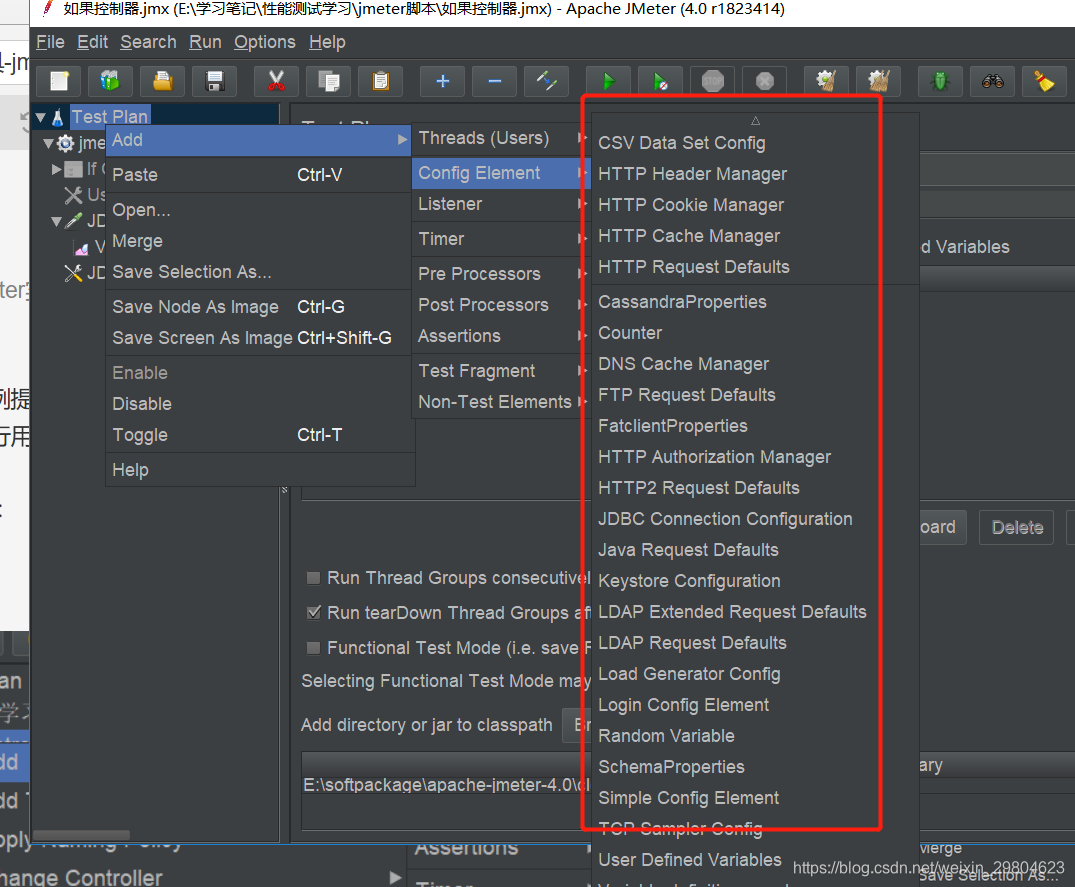Viewport: 1075px width, 887px height.
Task: Click the Shutdown test icon
Action: point(764,82)
